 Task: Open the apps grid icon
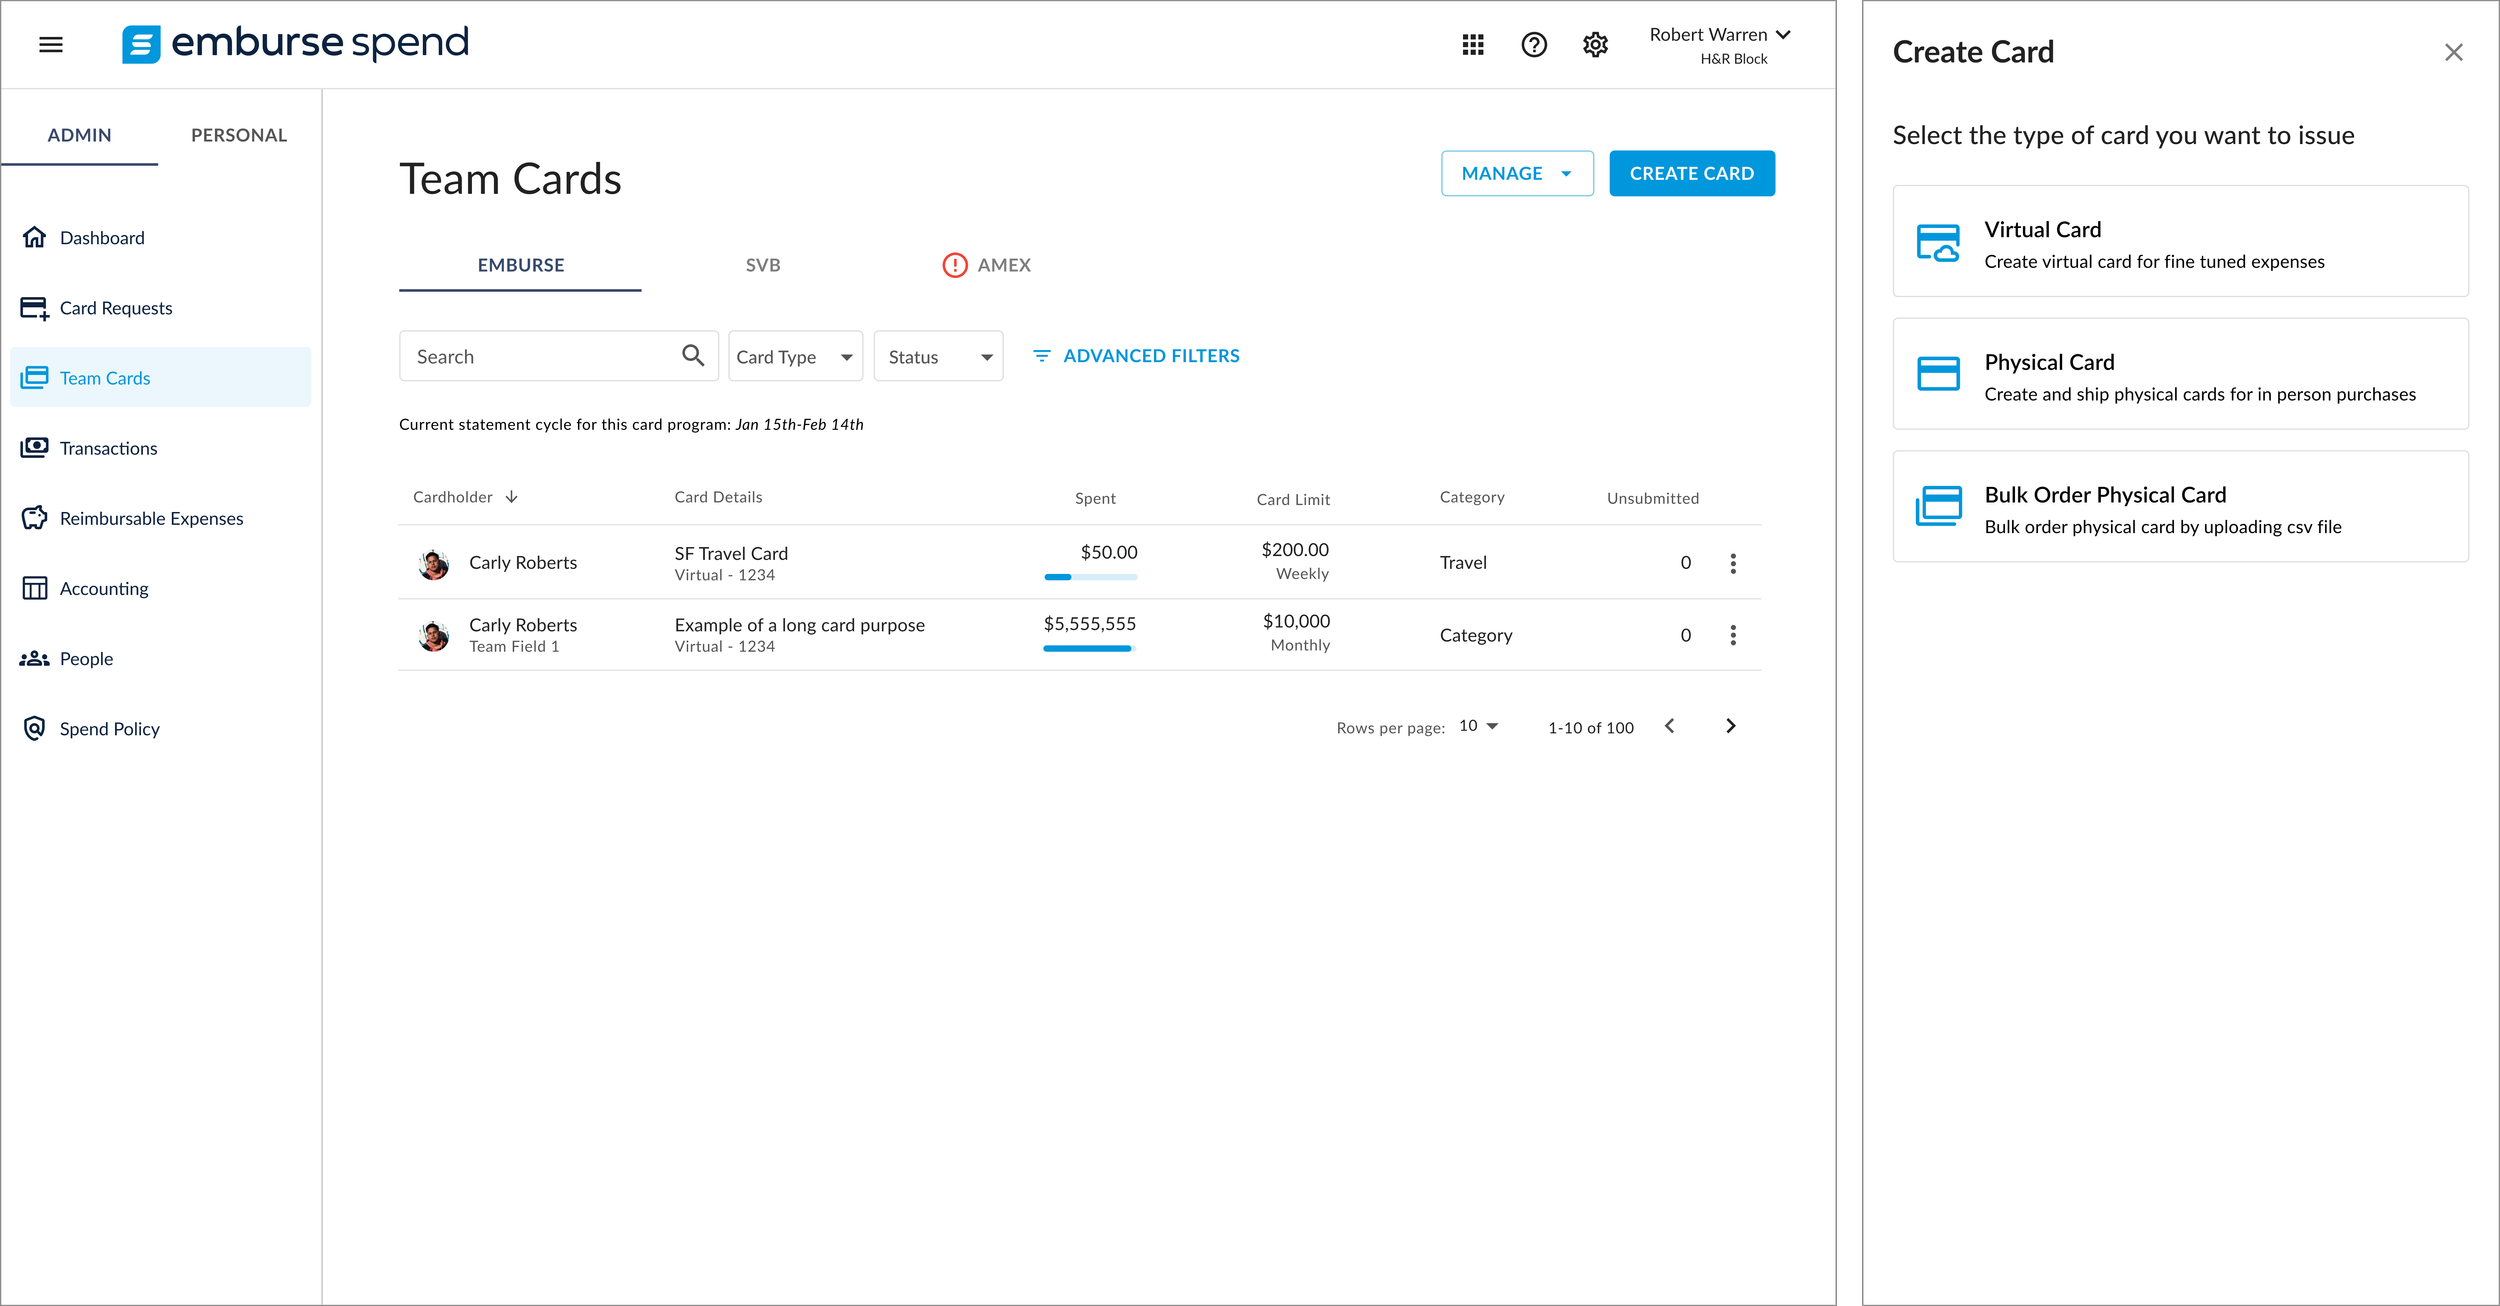[1472, 44]
